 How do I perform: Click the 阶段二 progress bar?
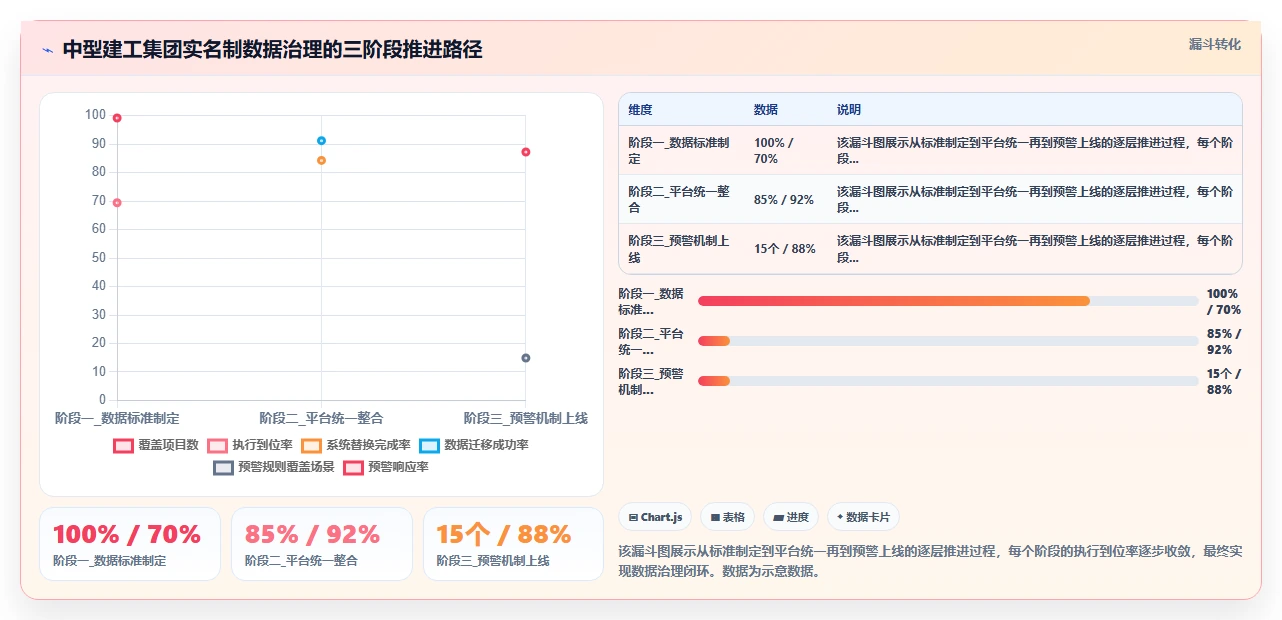[x=948, y=341]
